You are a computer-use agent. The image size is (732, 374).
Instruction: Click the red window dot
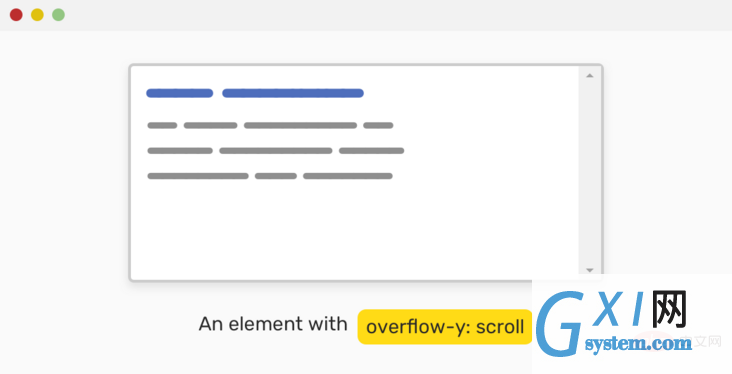click(x=16, y=15)
